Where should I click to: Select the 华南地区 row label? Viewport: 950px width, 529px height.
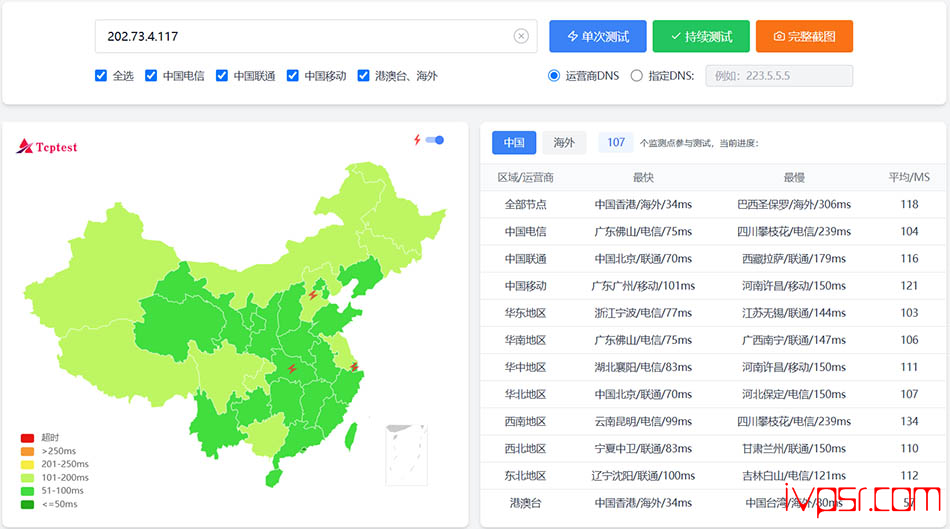point(525,341)
